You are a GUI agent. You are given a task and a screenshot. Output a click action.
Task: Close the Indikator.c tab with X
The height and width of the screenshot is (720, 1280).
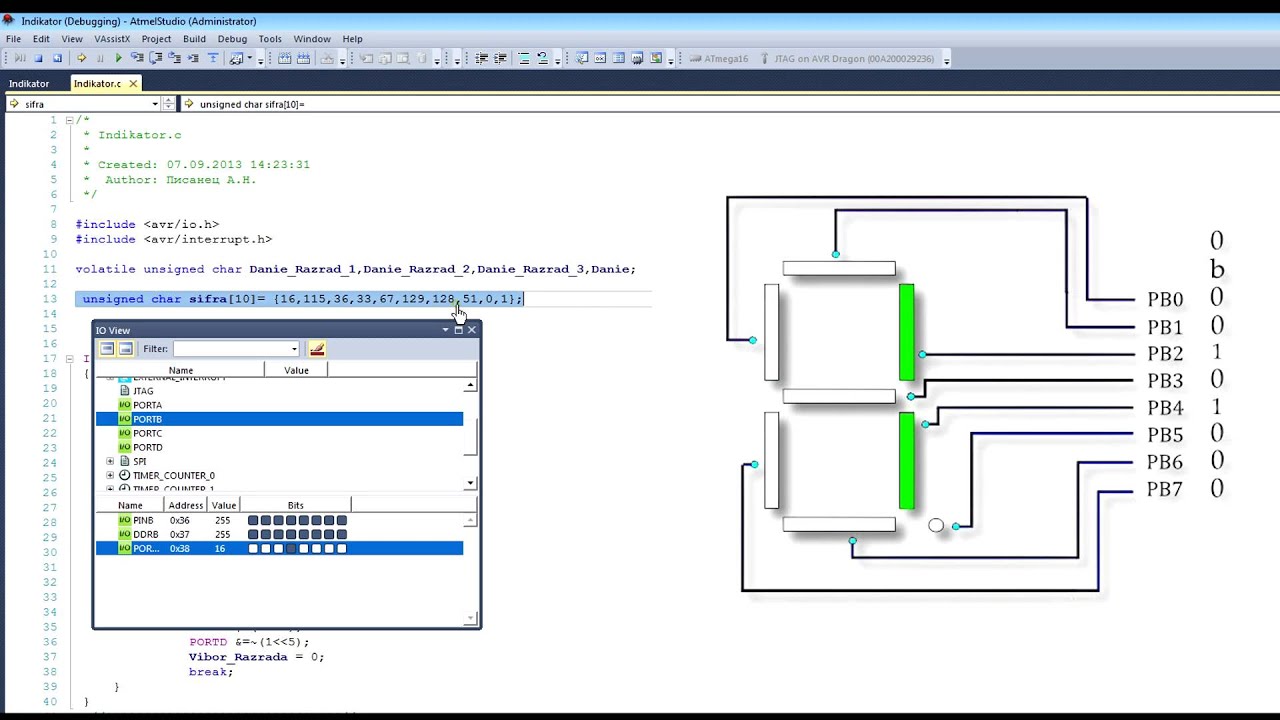click(132, 84)
